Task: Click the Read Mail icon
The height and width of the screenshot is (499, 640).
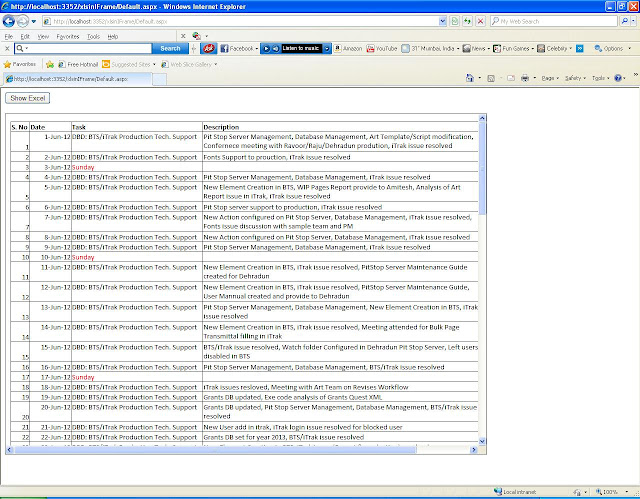Action: (511, 78)
